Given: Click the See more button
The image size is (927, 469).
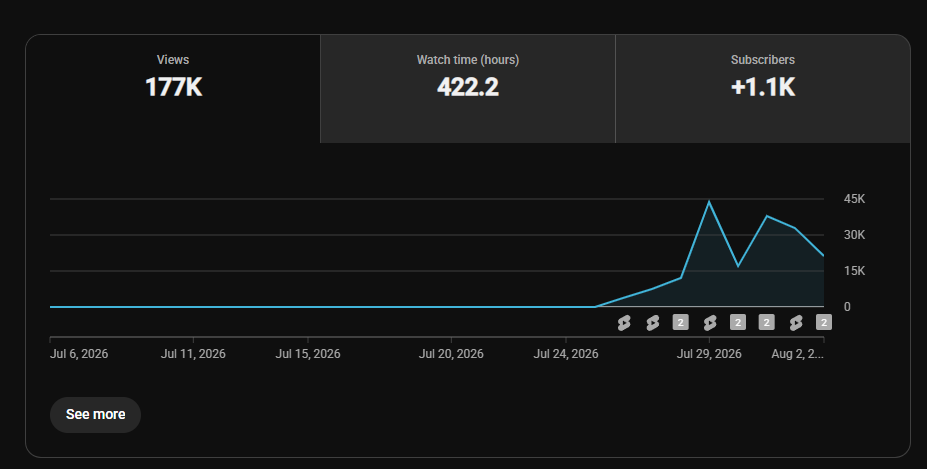Looking at the screenshot, I should point(95,415).
